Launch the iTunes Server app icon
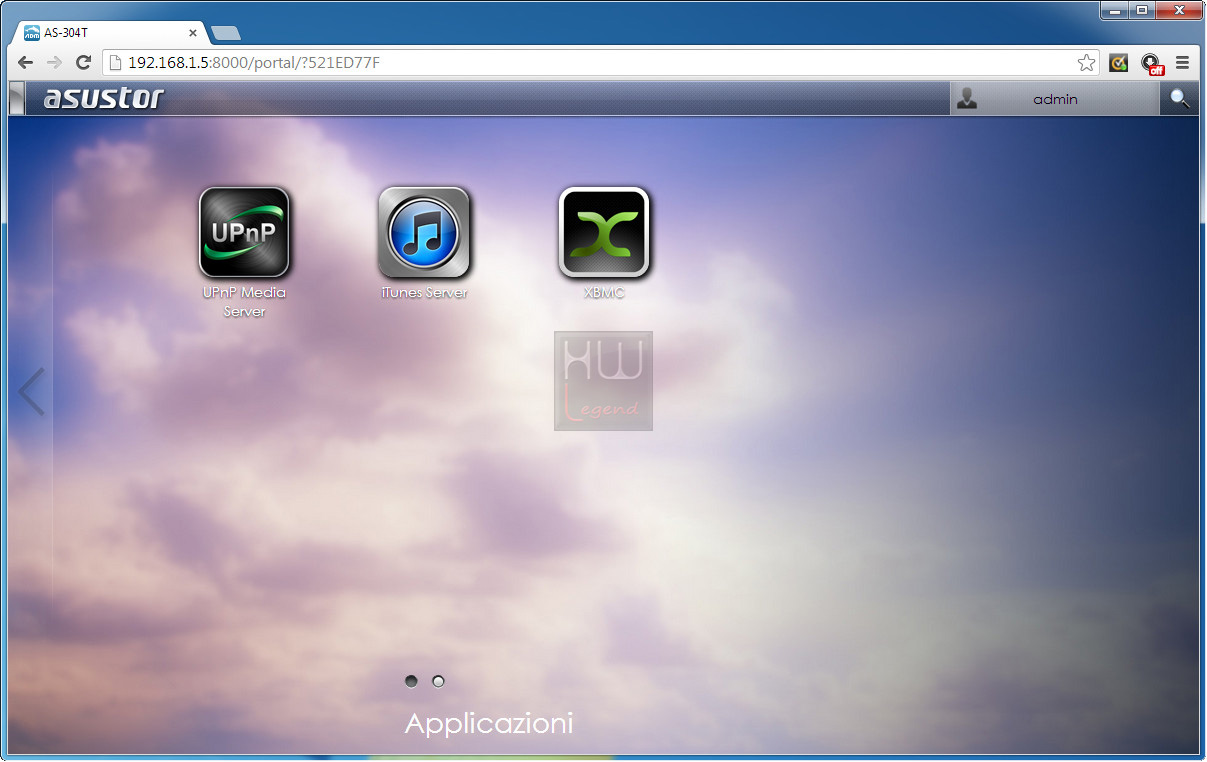 click(x=424, y=232)
